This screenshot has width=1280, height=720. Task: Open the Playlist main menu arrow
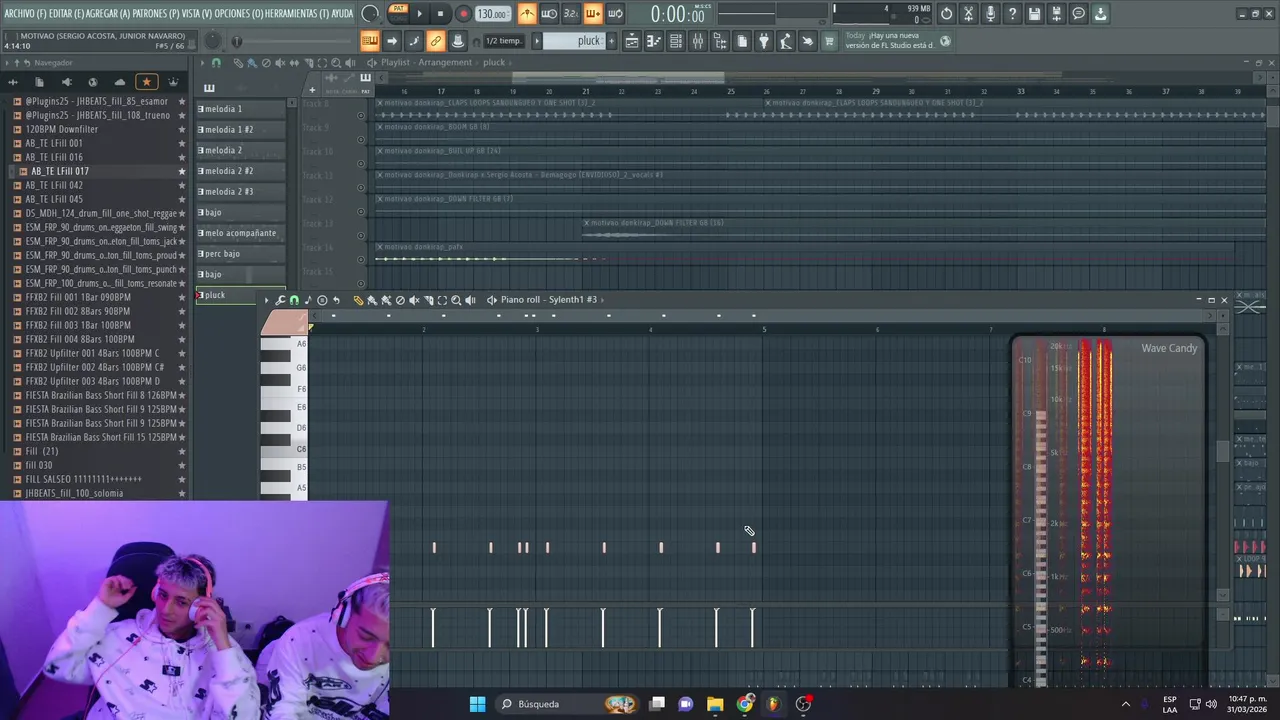pyautogui.click(x=202, y=63)
